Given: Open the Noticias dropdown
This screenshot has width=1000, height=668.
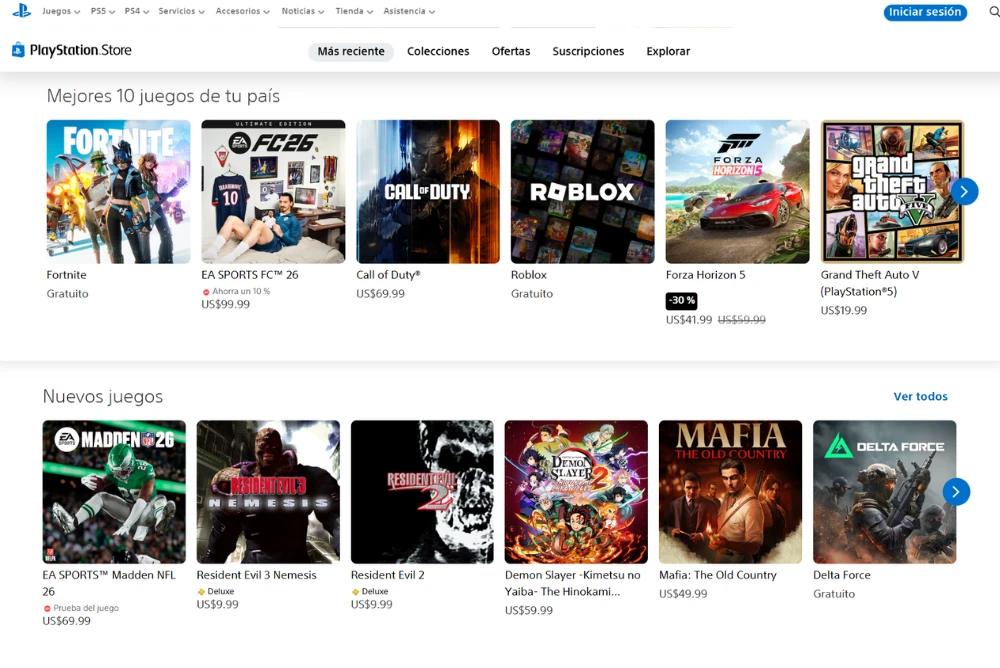Looking at the screenshot, I should [x=303, y=11].
